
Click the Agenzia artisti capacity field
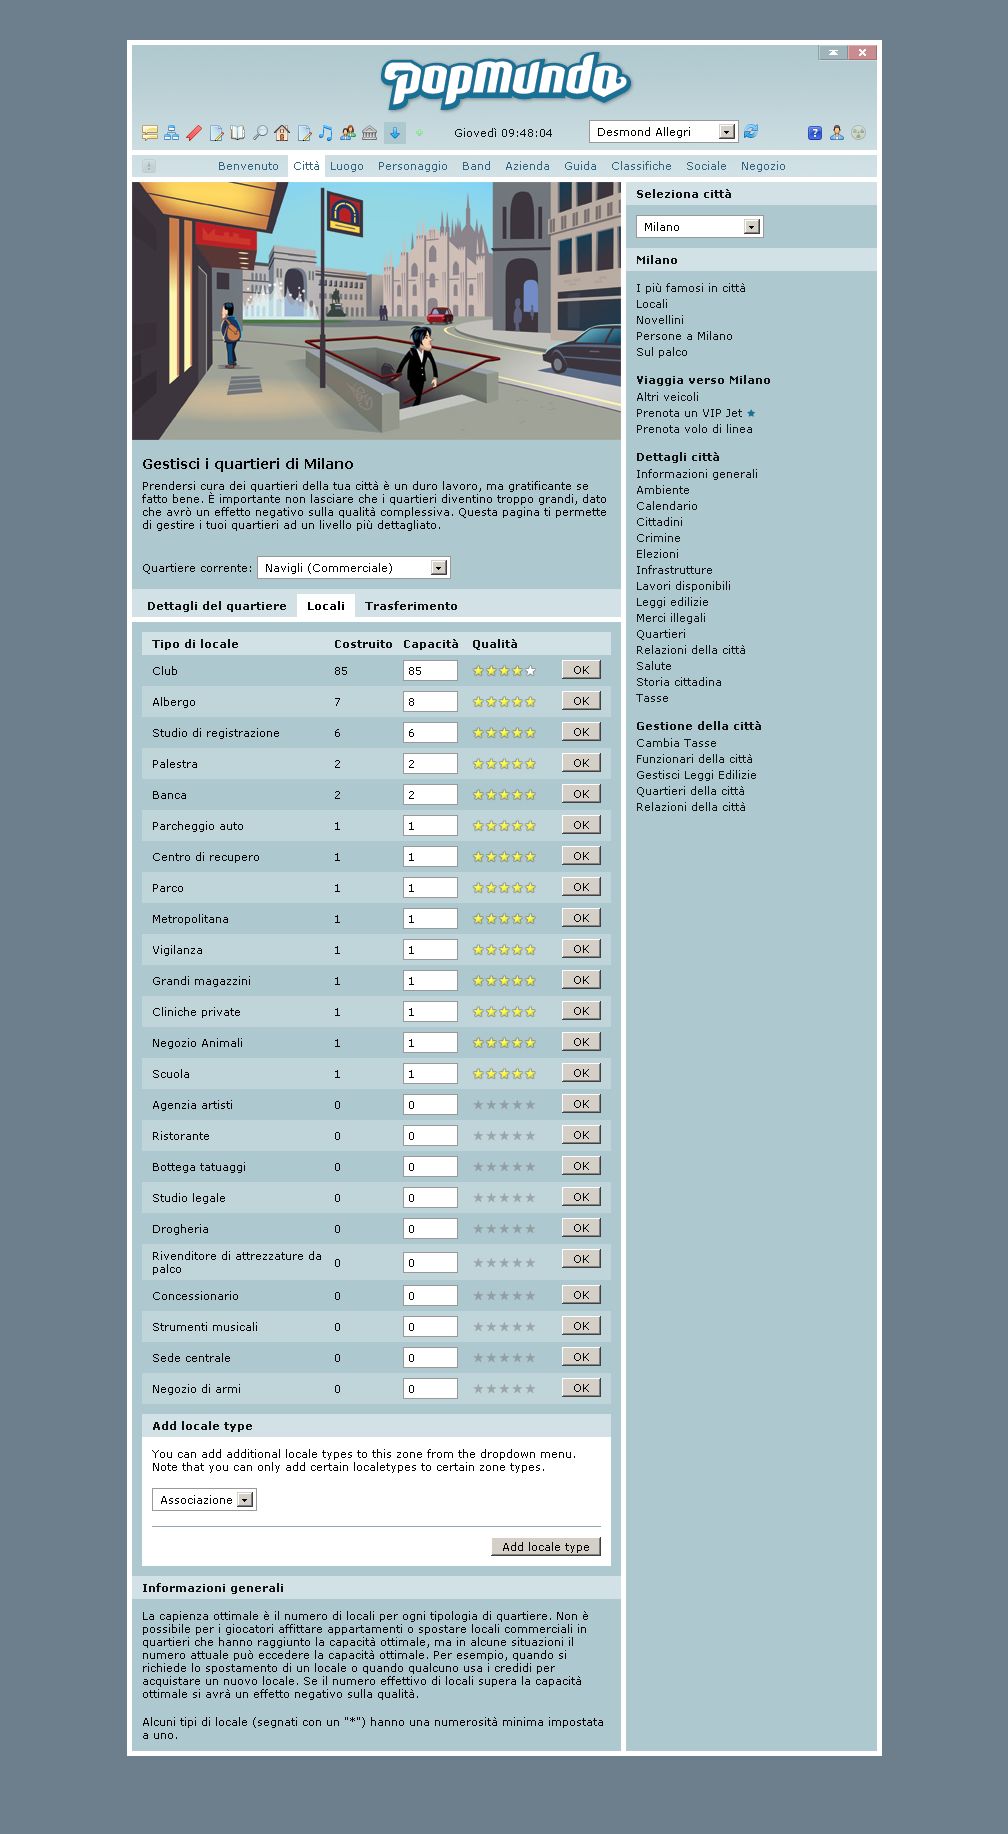click(x=430, y=1105)
